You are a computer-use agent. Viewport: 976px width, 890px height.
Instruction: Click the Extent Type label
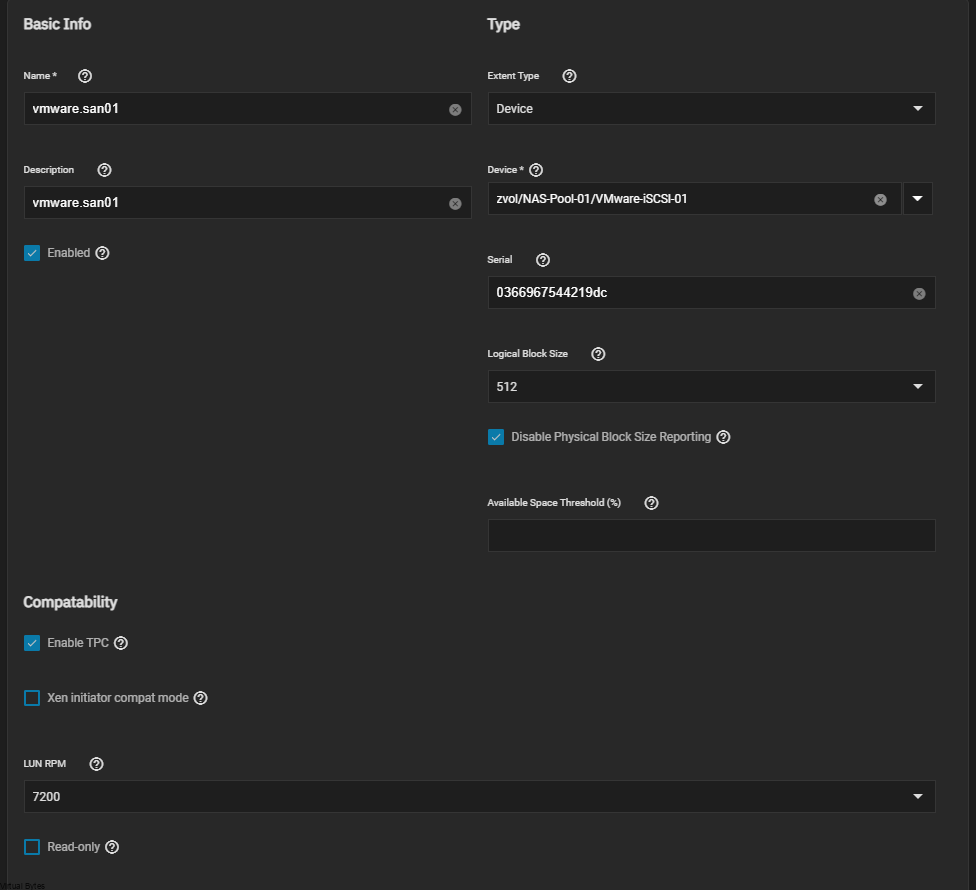pos(514,76)
